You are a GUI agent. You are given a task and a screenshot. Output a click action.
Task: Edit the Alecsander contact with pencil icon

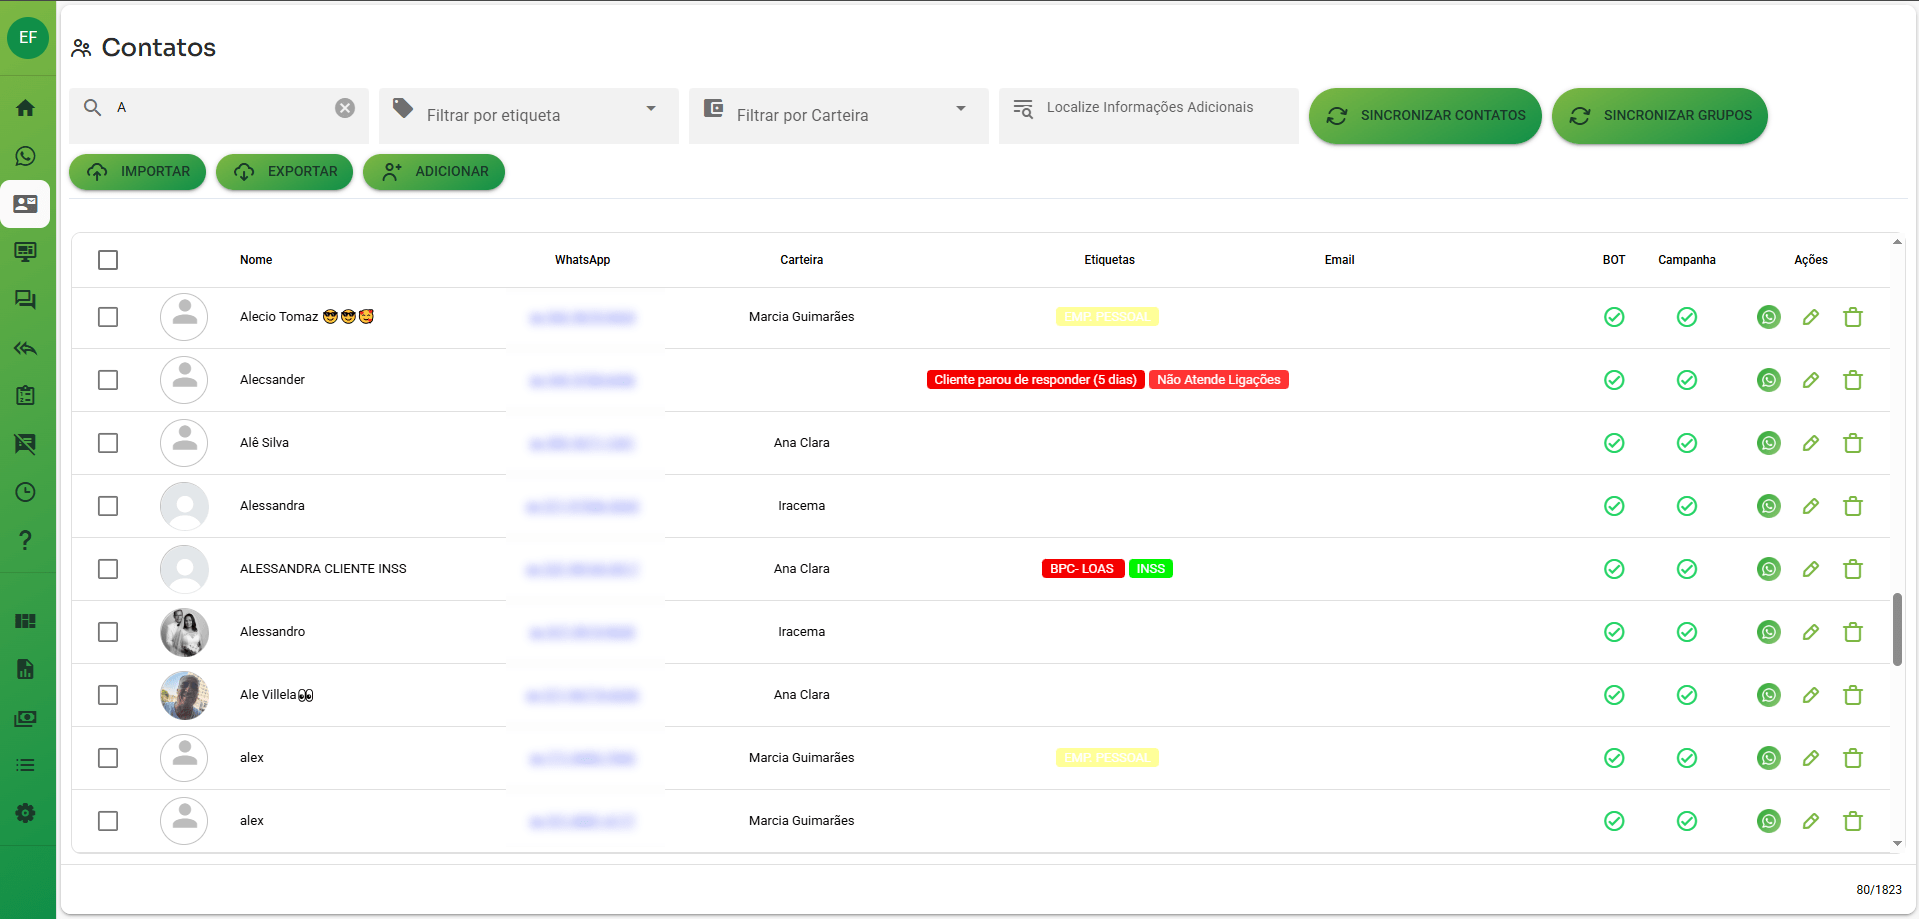[1810, 380]
